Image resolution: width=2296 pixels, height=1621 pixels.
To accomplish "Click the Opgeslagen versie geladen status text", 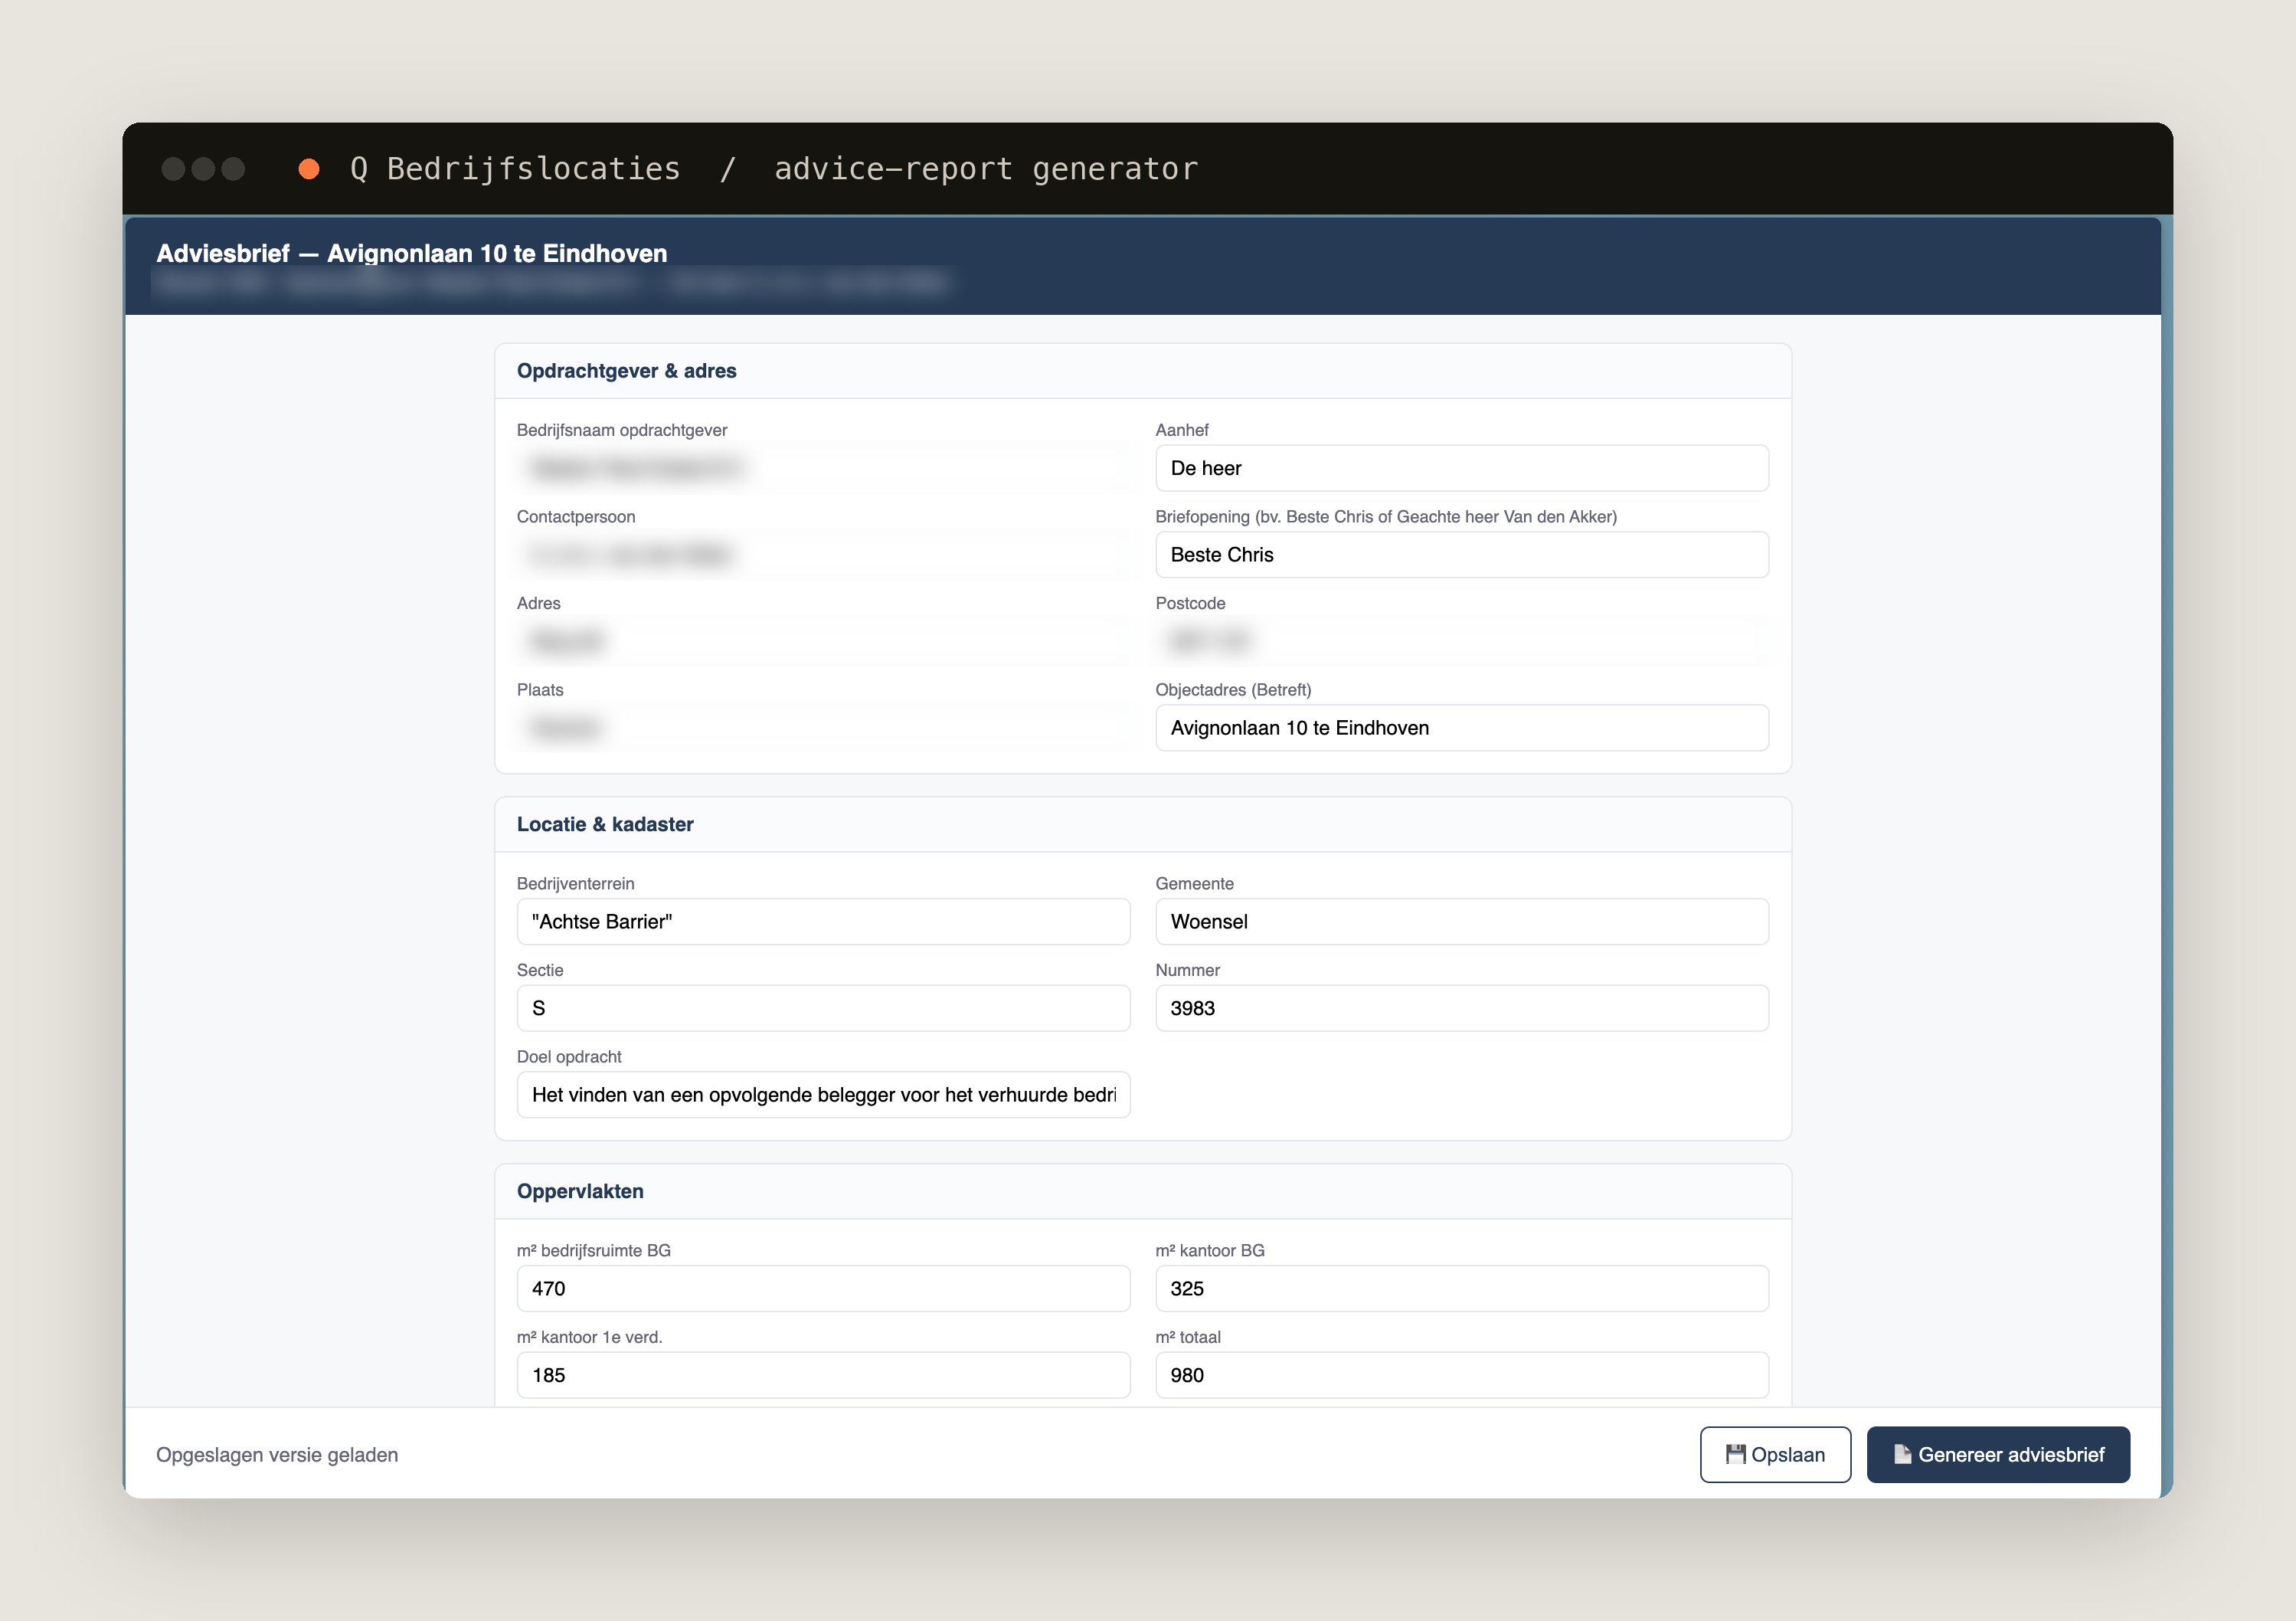I will [277, 1455].
